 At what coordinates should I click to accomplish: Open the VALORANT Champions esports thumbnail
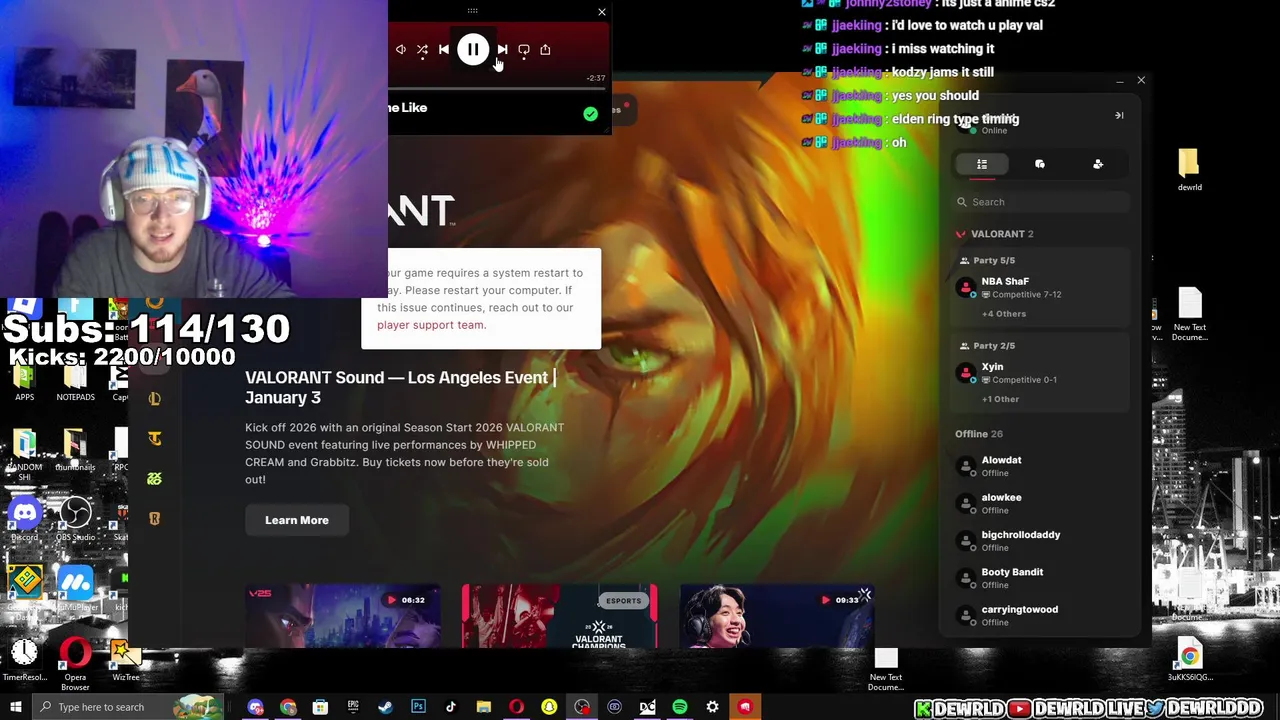click(x=560, y=617)
